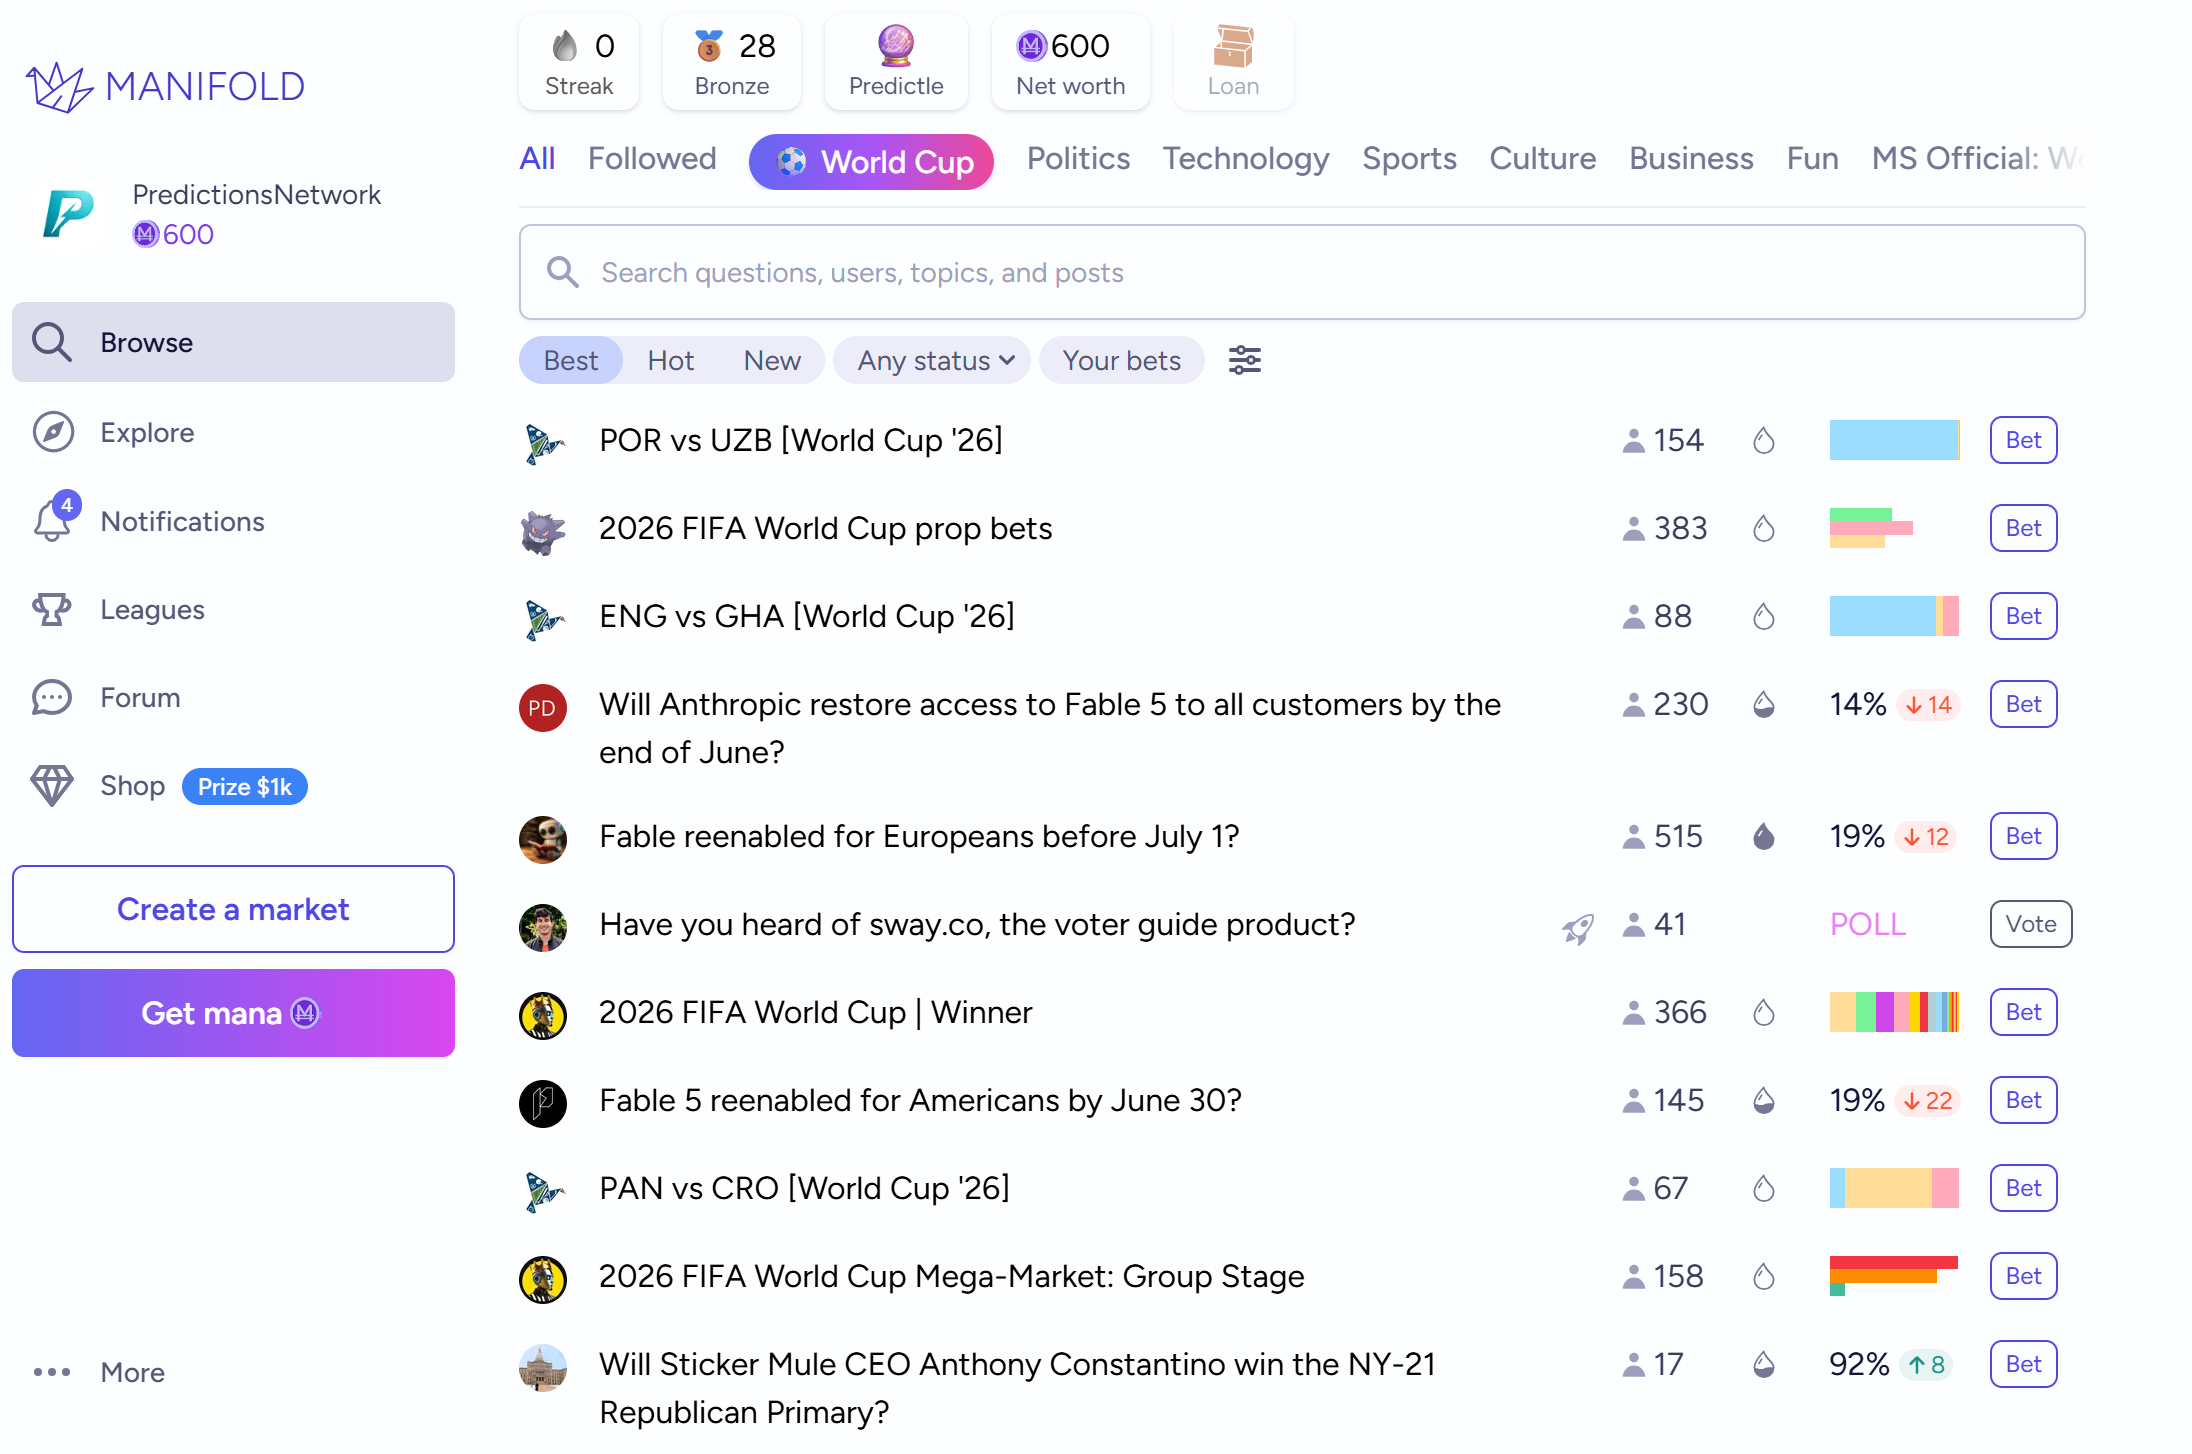
Task: Click the Explore compass icon
Action: 53,432
